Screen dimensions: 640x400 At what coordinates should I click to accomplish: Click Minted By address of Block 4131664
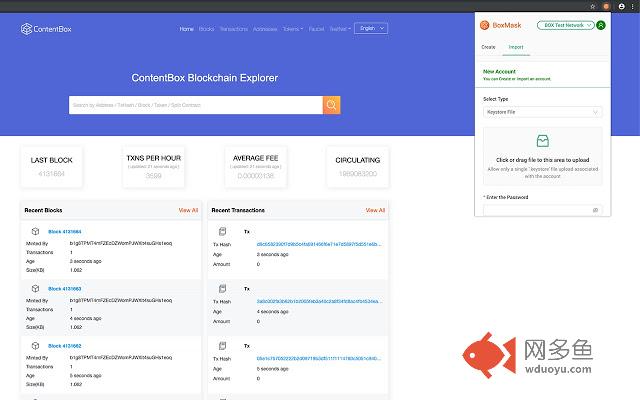[x=121, y=243]
